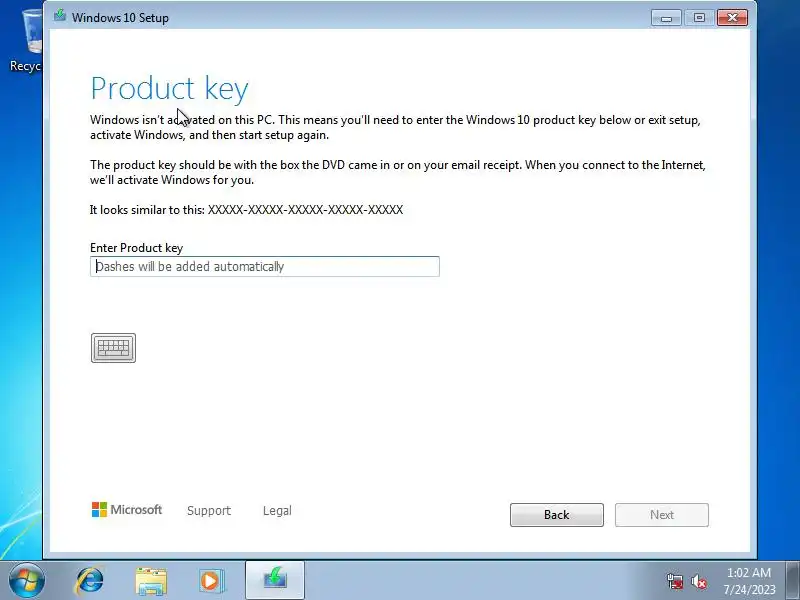800x600 pixels.
Task: Open the Windows Start menu orb
Action: point(26,581)
